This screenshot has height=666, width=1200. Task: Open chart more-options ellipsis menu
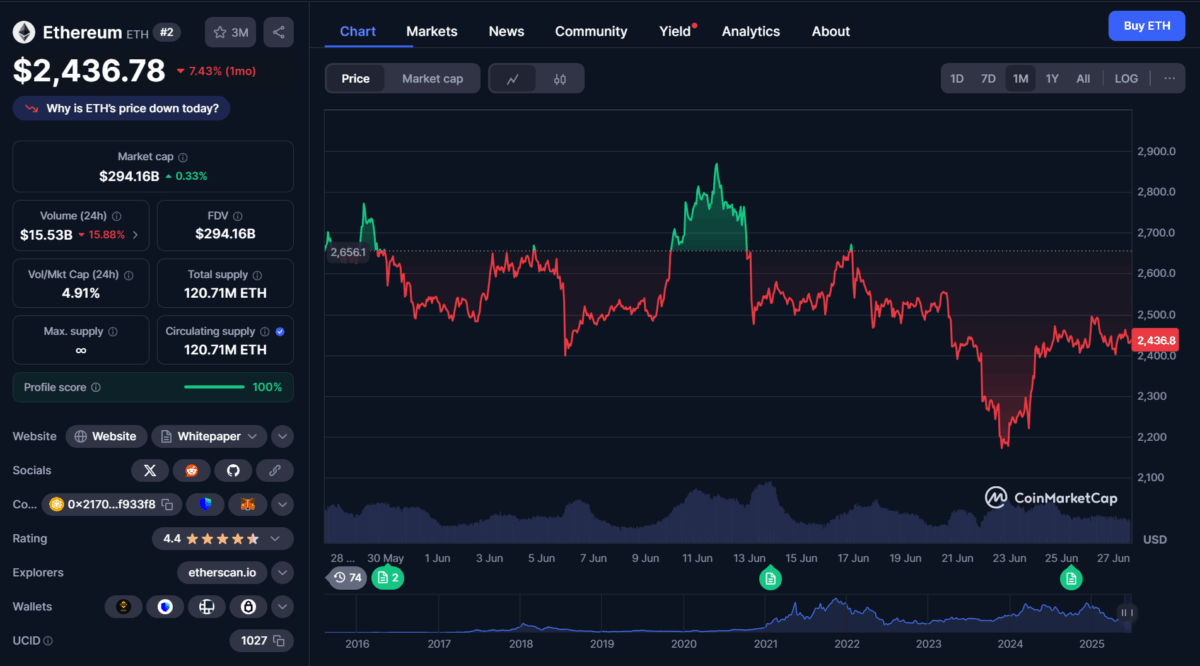pos(1169,79)
